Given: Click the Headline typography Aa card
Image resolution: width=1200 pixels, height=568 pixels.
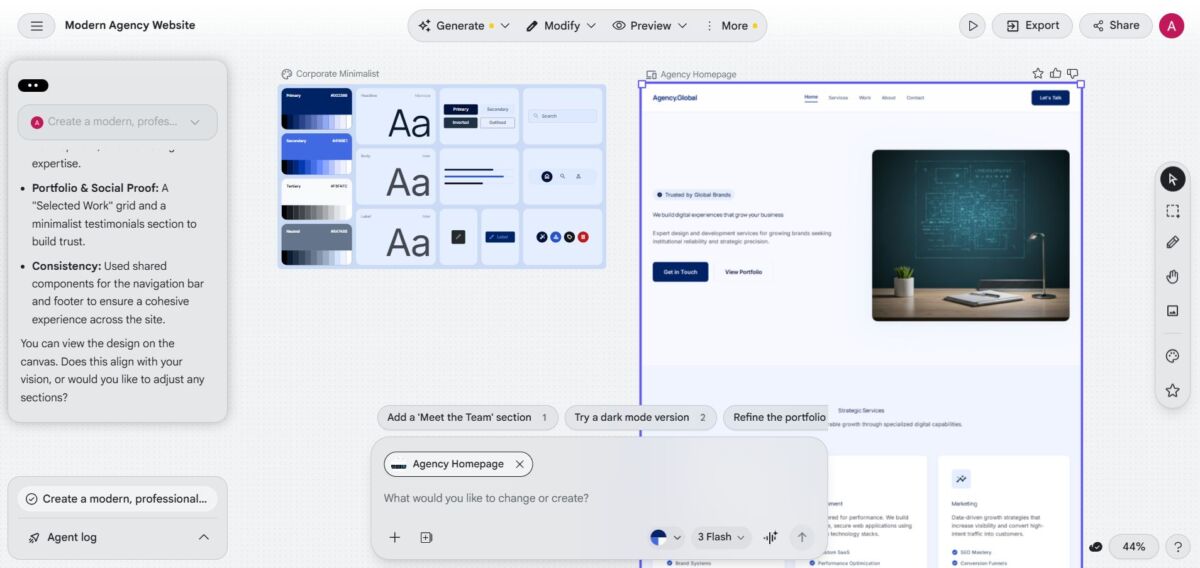Looking at the screenshot, I should [x=396, y=116].
